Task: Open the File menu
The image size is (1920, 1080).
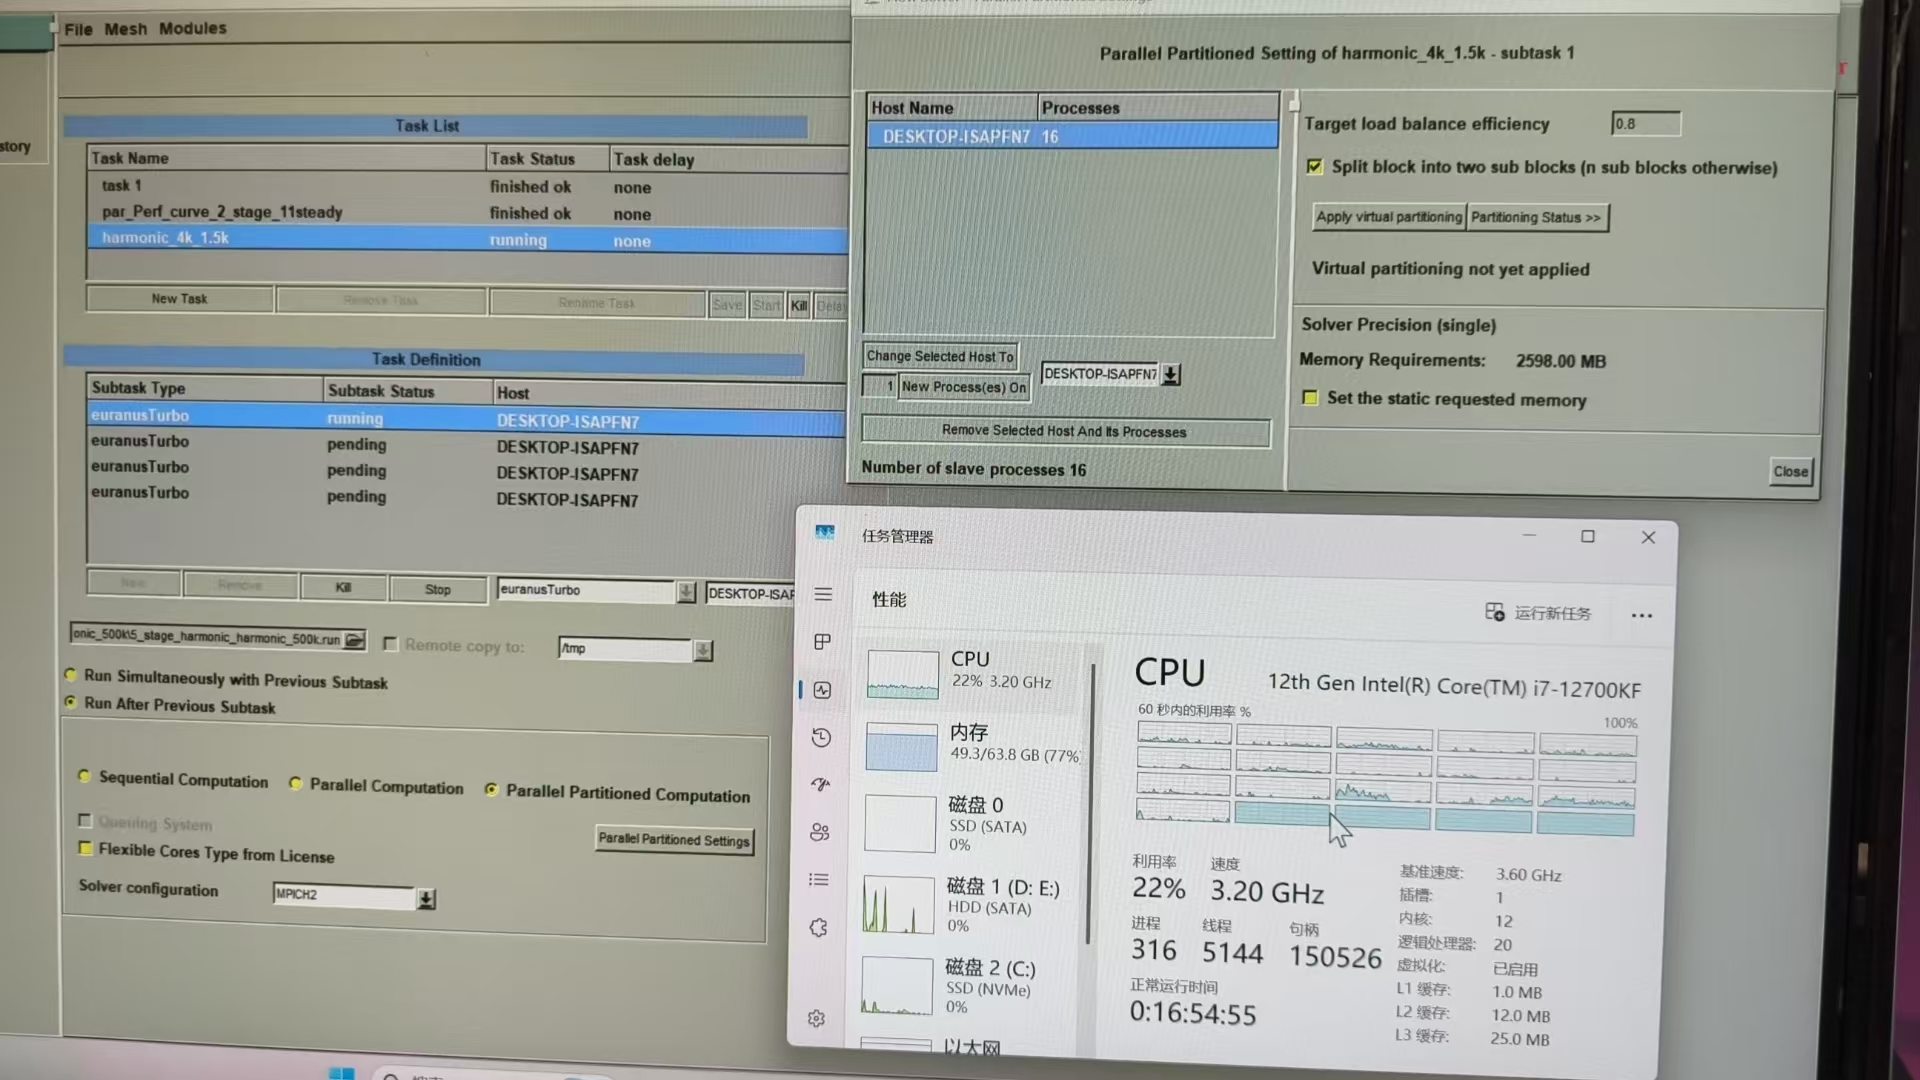Action: click(78, 29)
